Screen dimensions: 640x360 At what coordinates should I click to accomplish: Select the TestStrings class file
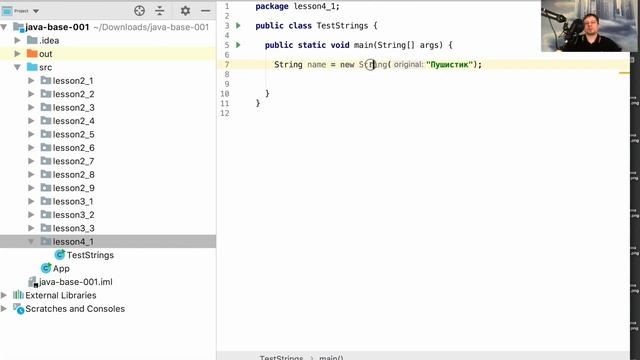coord(90,255)
